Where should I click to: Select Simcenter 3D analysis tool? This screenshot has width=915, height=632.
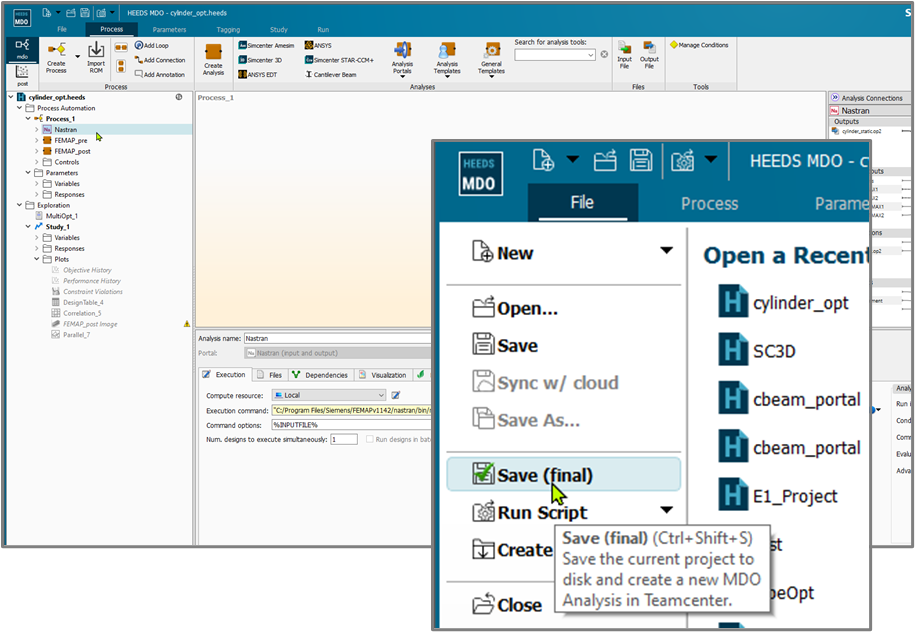[x=260, y=60]
